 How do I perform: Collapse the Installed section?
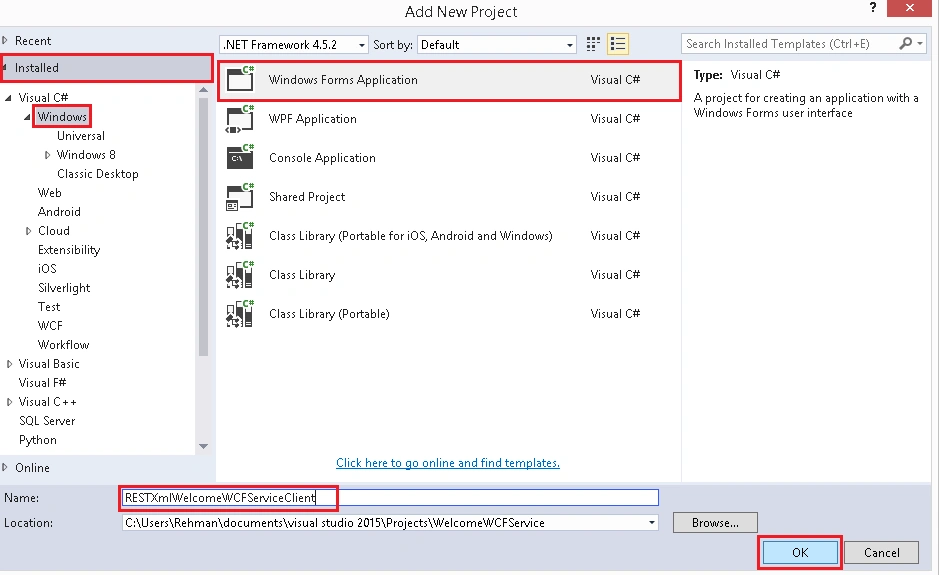point(5,67)
